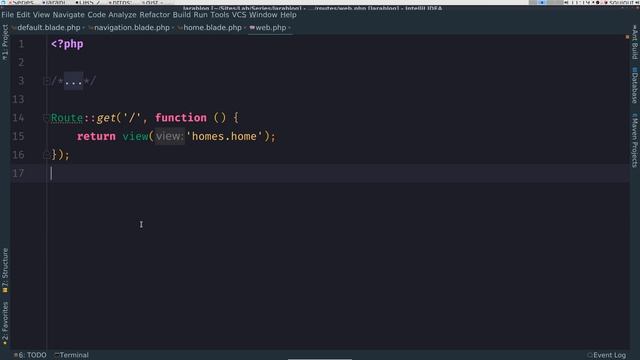
Task: Click the Structure panel icon
Action: [x=5, y=290]
